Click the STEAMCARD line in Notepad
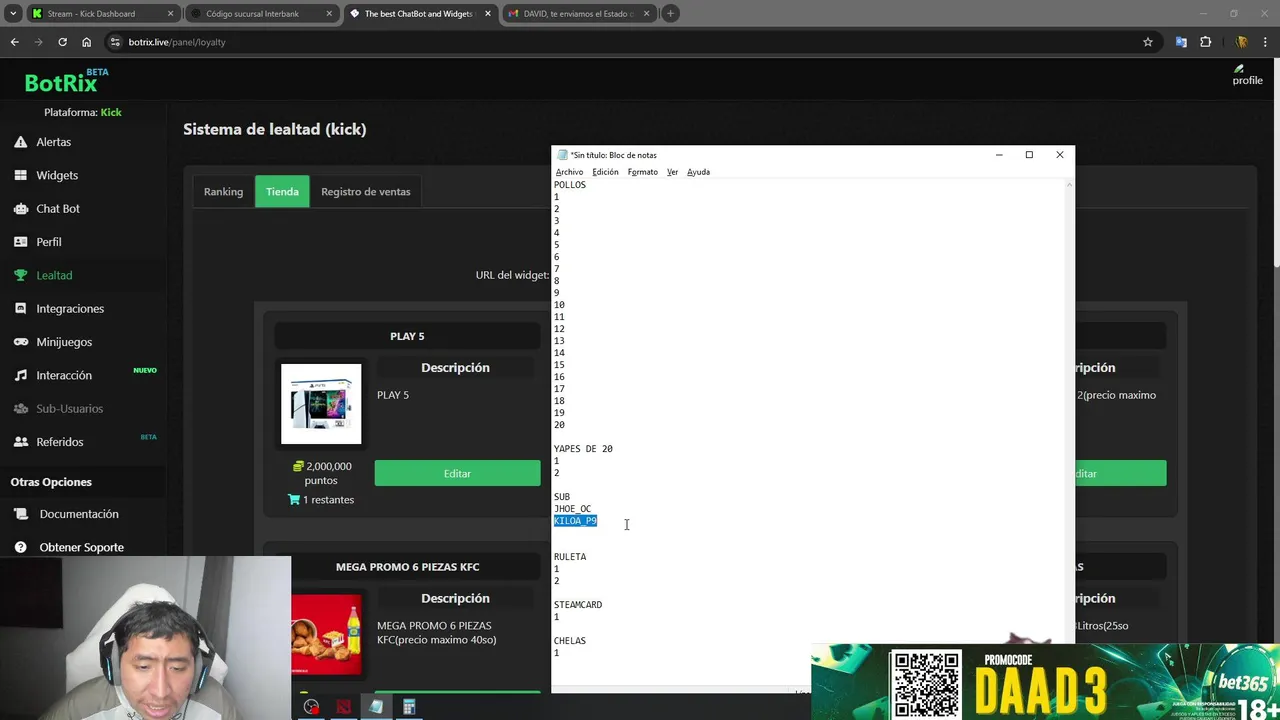This screenshot has width=1280, height=720. point(578,605)
